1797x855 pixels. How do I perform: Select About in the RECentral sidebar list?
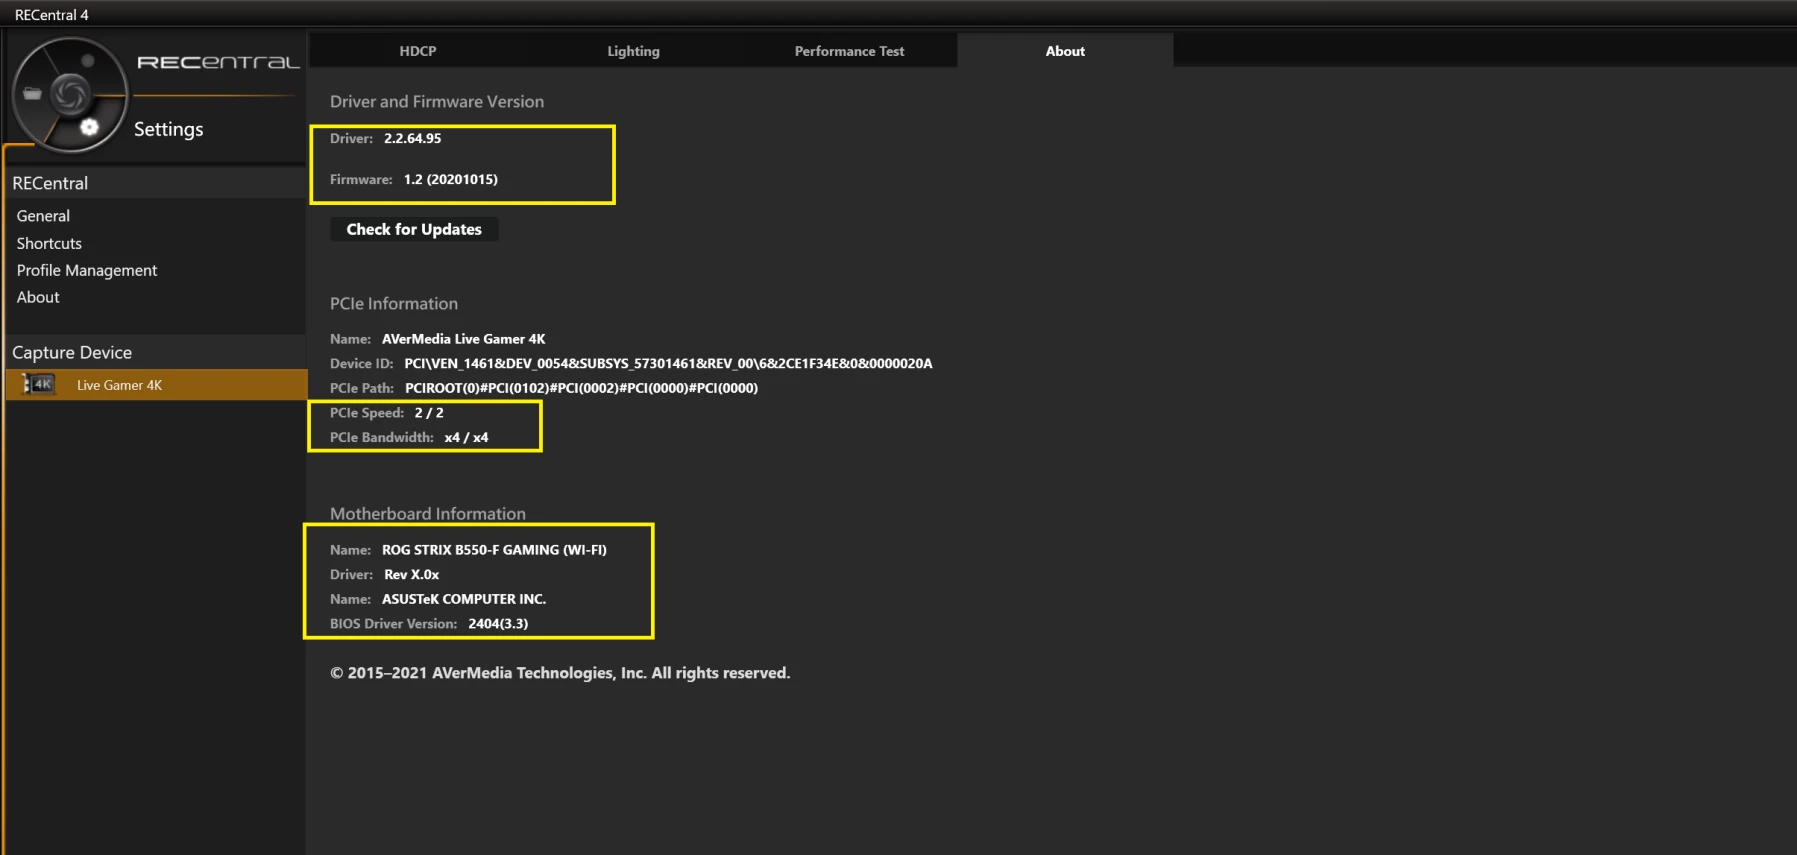(x=38, y=297)
